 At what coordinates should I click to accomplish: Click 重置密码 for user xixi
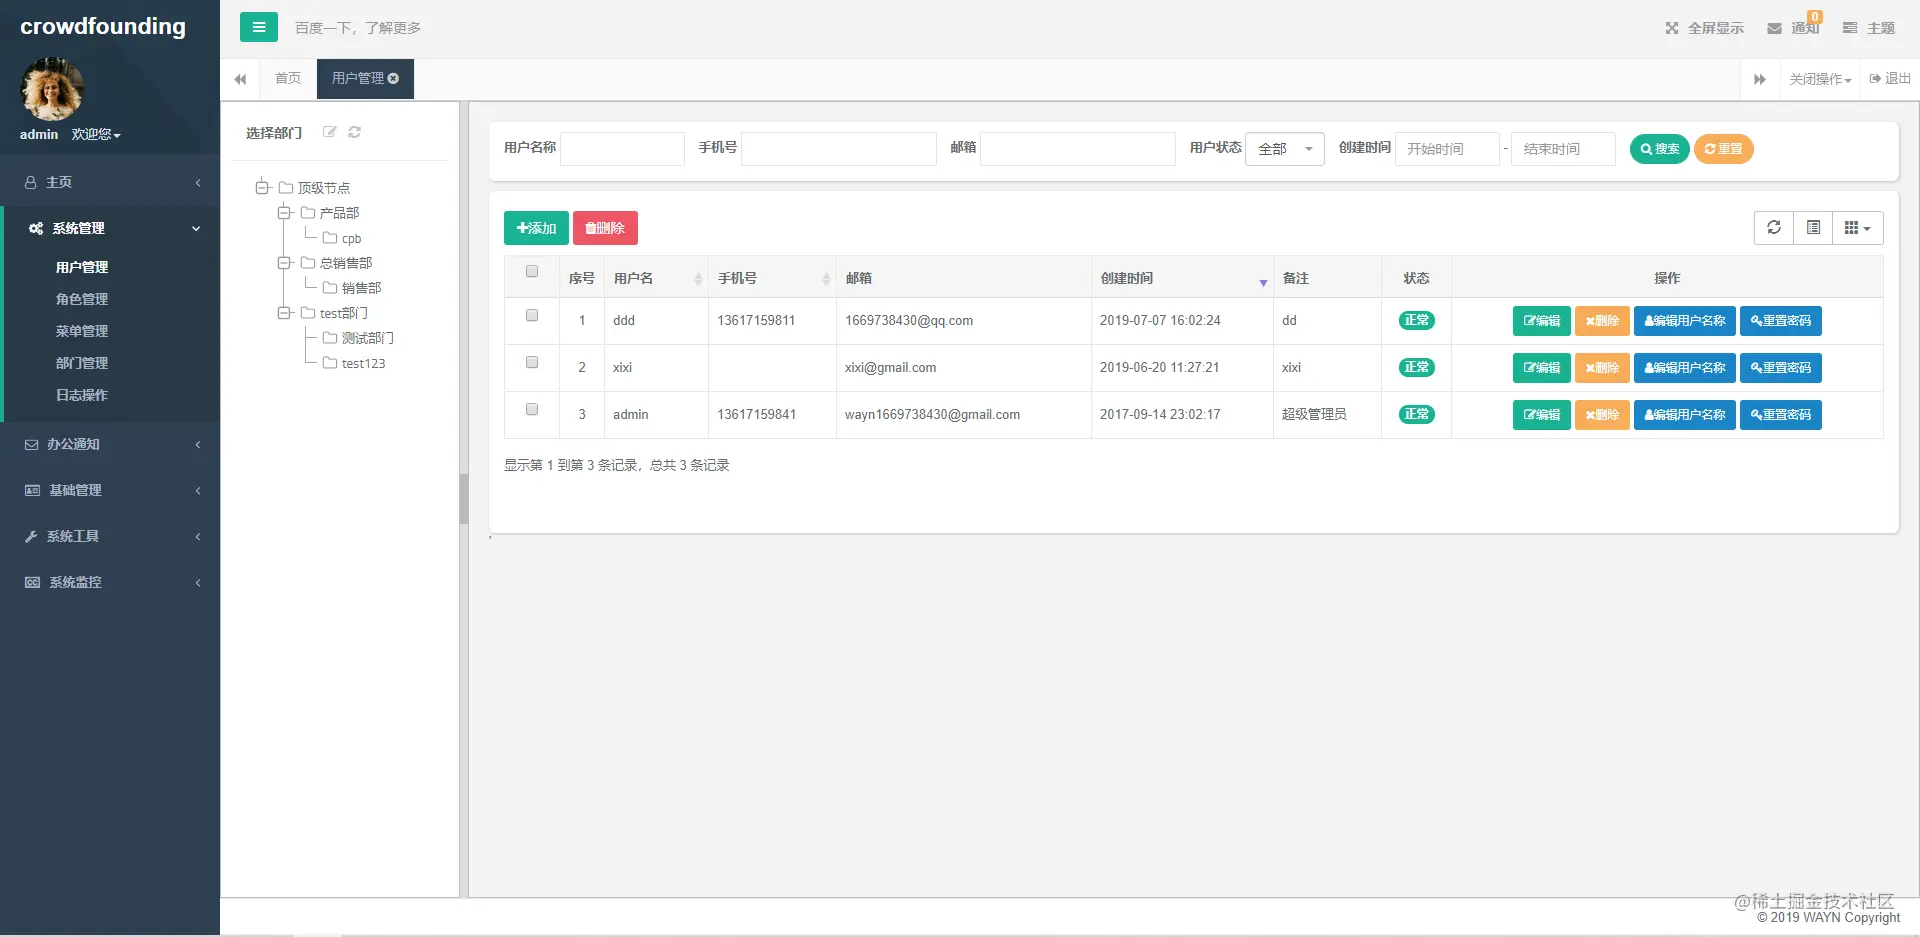tap(1781, 367)
